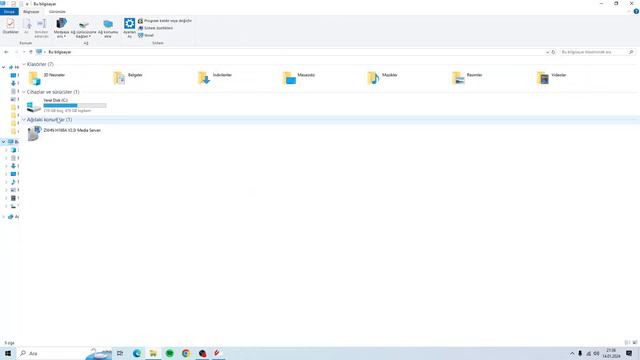This screenshot has width=640, height=360.
Task: Open Google Chrome from taskbar
Action: (x=186, y=353)
